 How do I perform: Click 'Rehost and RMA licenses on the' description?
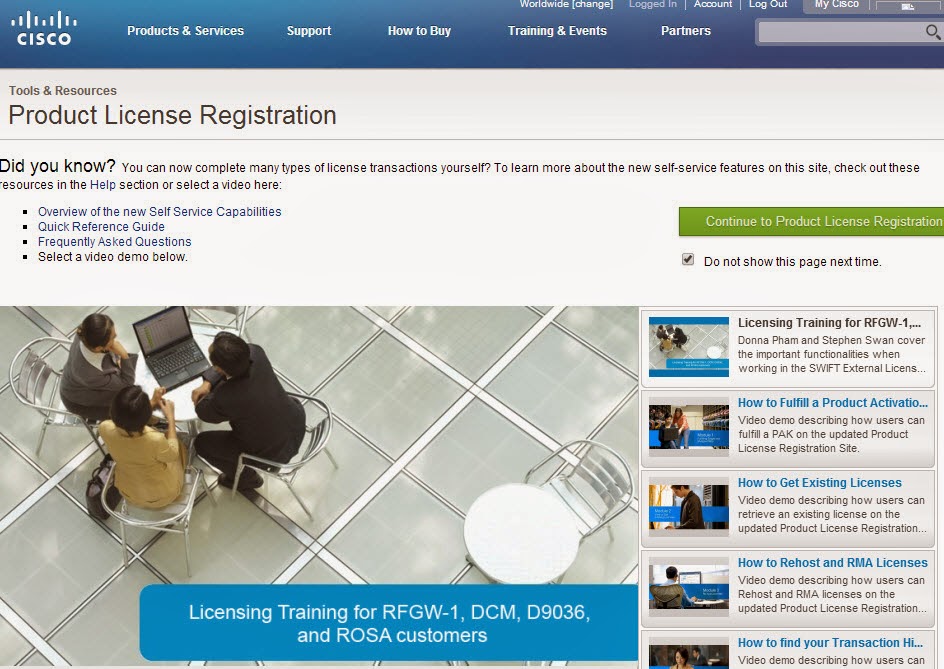click(816, 594)
